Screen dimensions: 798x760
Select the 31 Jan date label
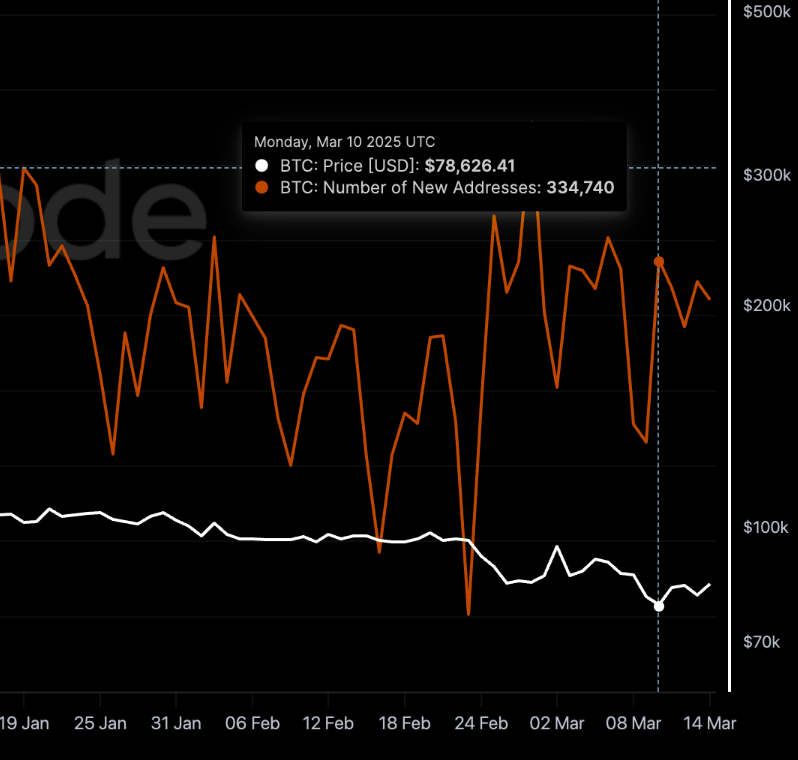176,723
